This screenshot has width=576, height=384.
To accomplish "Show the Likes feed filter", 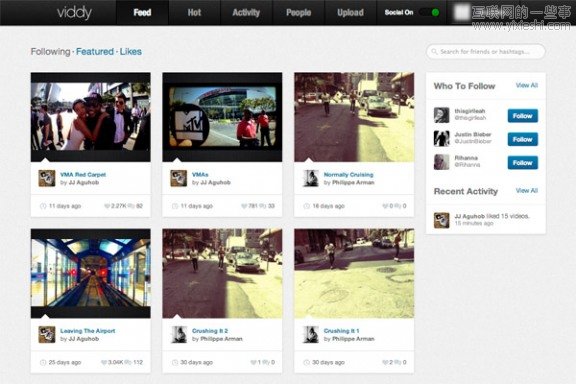I will [130, 51].
